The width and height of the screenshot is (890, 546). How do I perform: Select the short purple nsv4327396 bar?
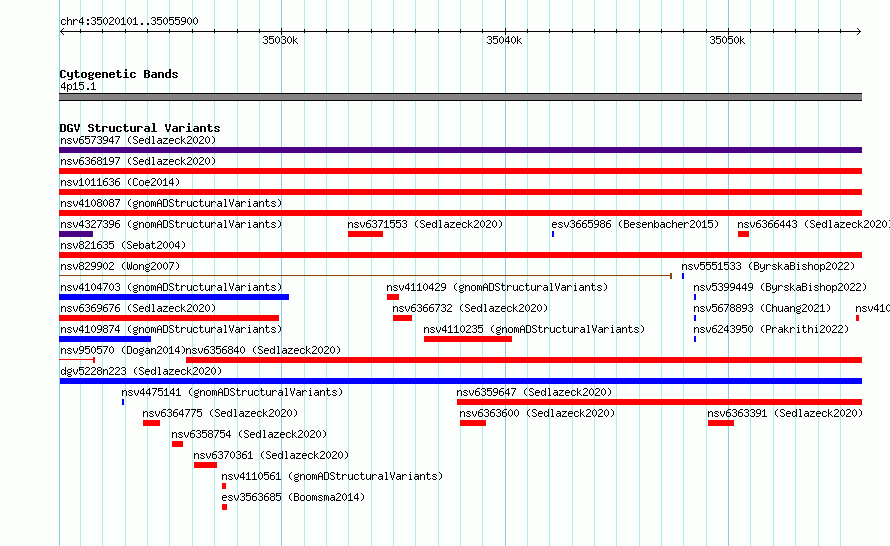pyautogui.click(x=76, y=234)
